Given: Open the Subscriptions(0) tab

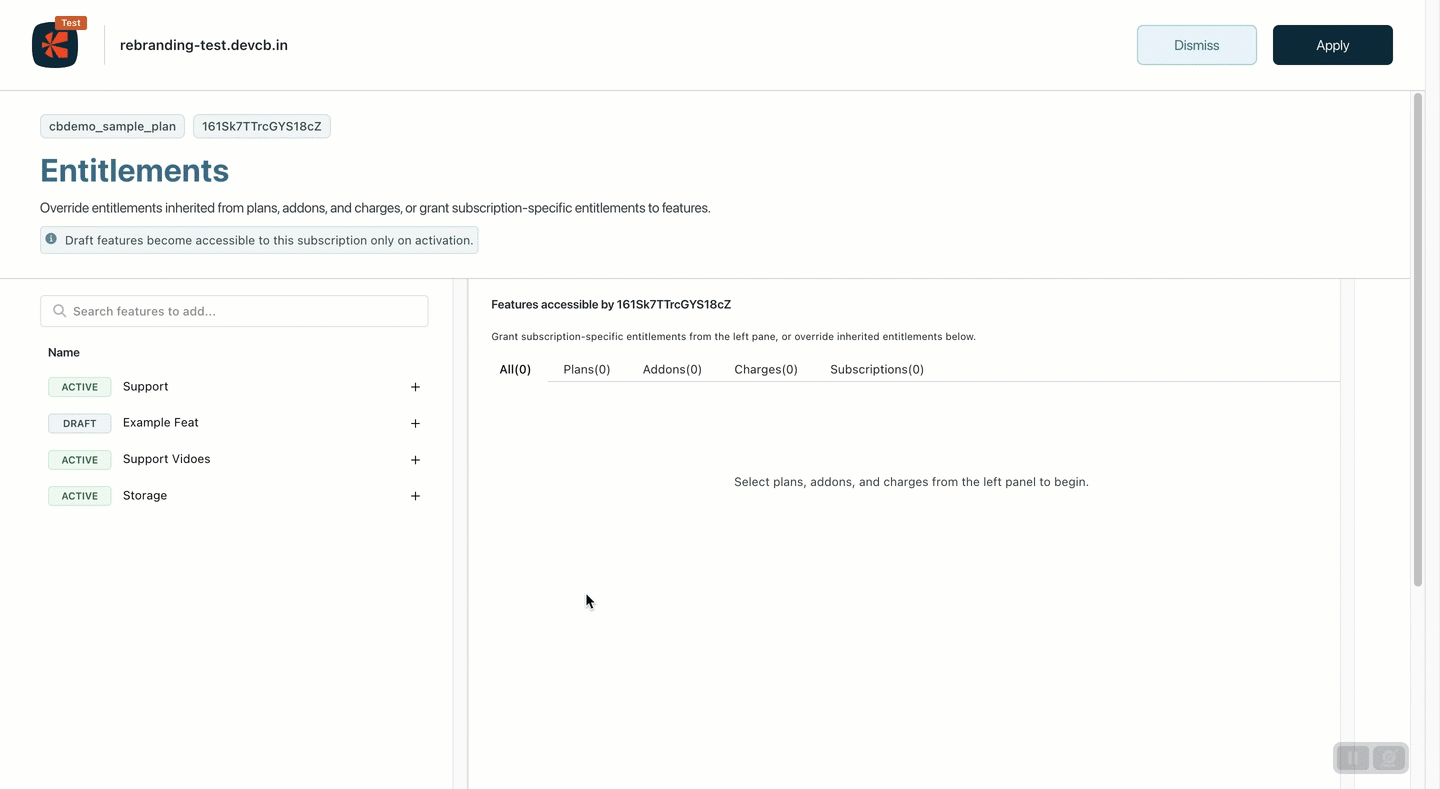Looking at the screenshot, I should coord(876,369).
